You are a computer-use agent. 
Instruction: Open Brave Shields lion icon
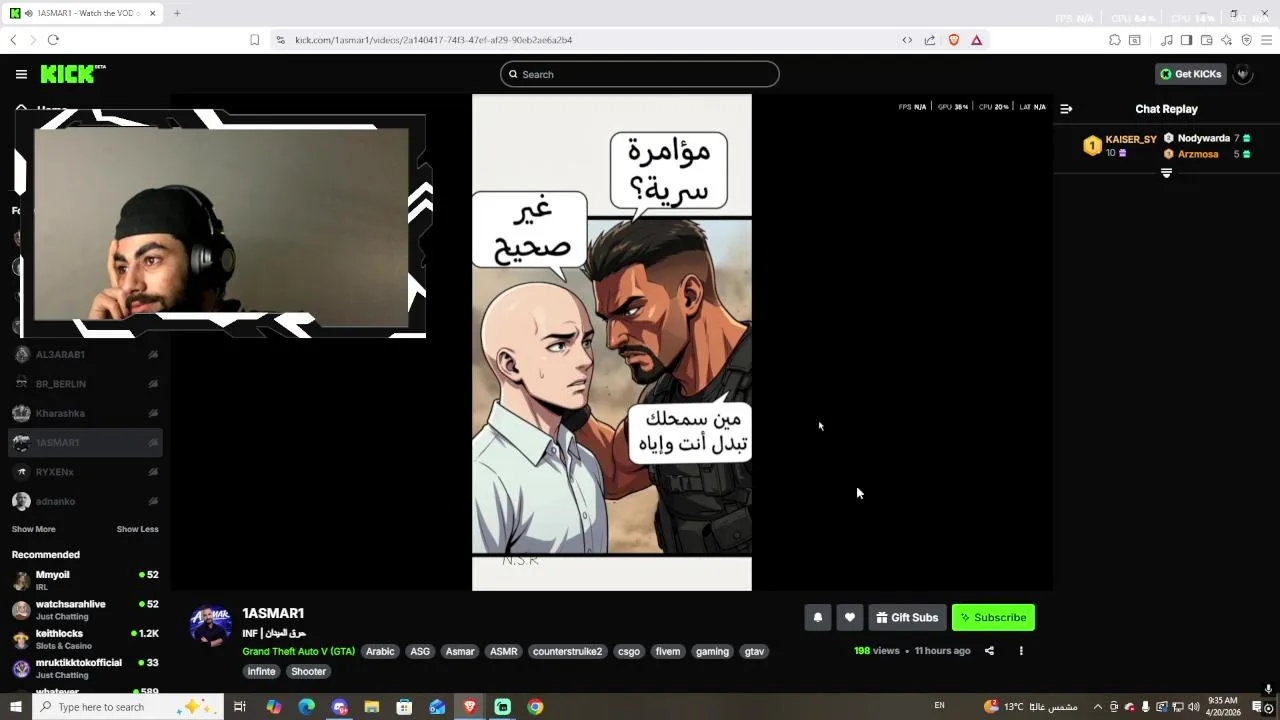coord(954,40)
